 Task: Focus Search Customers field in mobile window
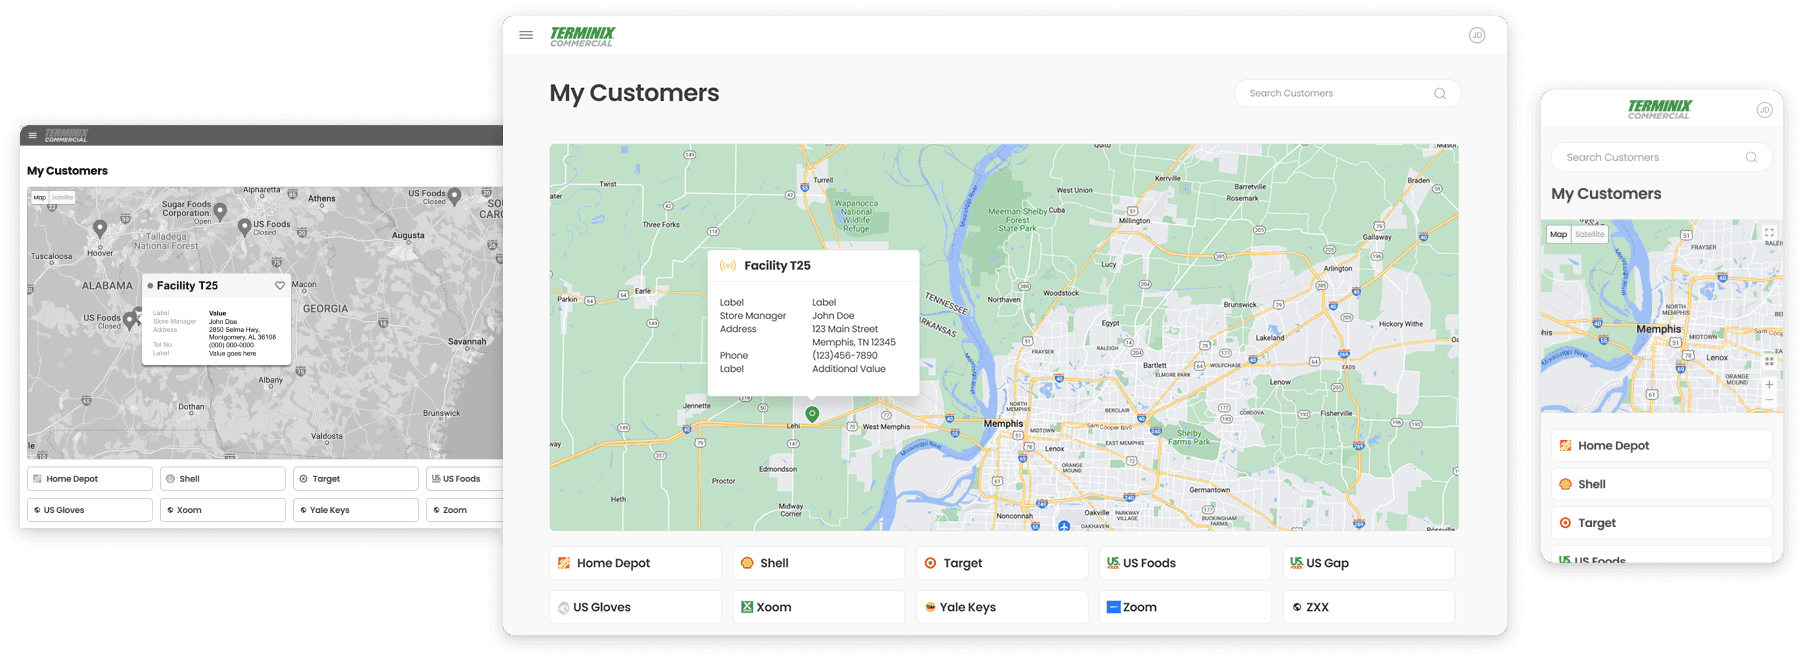[x=1661, y=157]
